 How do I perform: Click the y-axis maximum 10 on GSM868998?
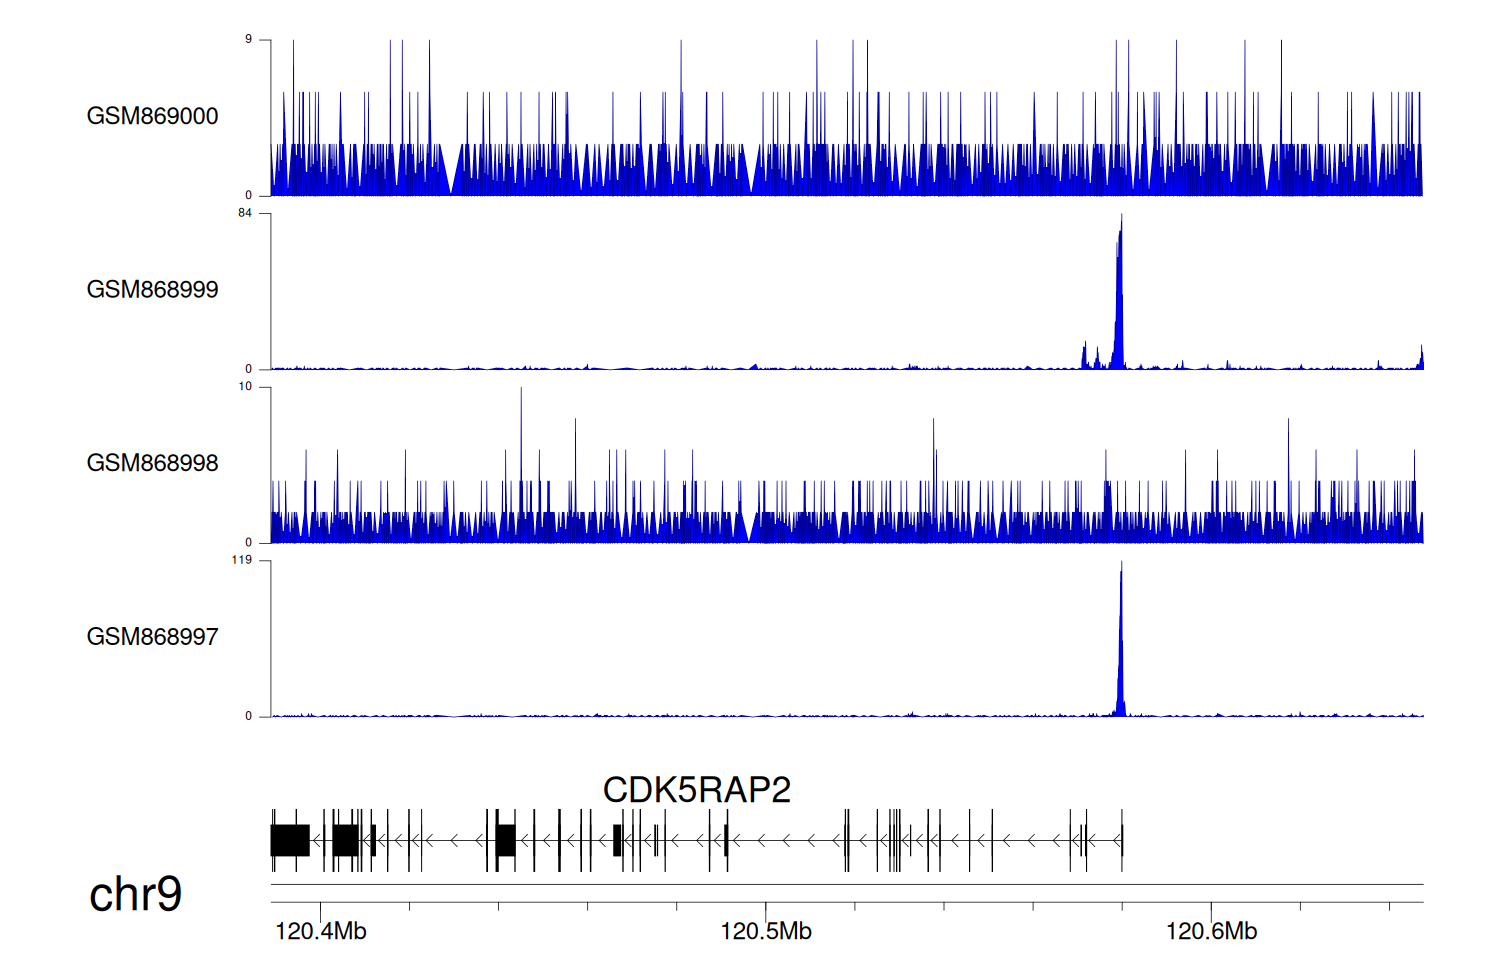coord(245,387)
